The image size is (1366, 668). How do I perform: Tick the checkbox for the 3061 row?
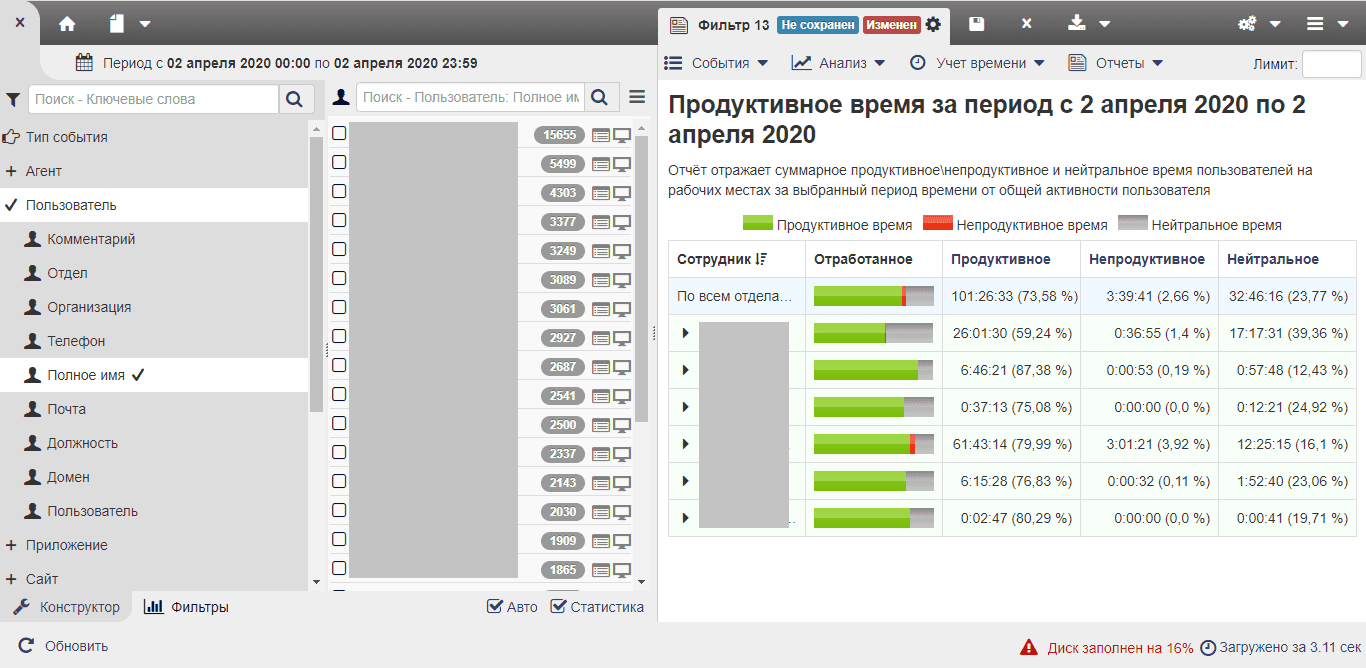tap(339, 307)
